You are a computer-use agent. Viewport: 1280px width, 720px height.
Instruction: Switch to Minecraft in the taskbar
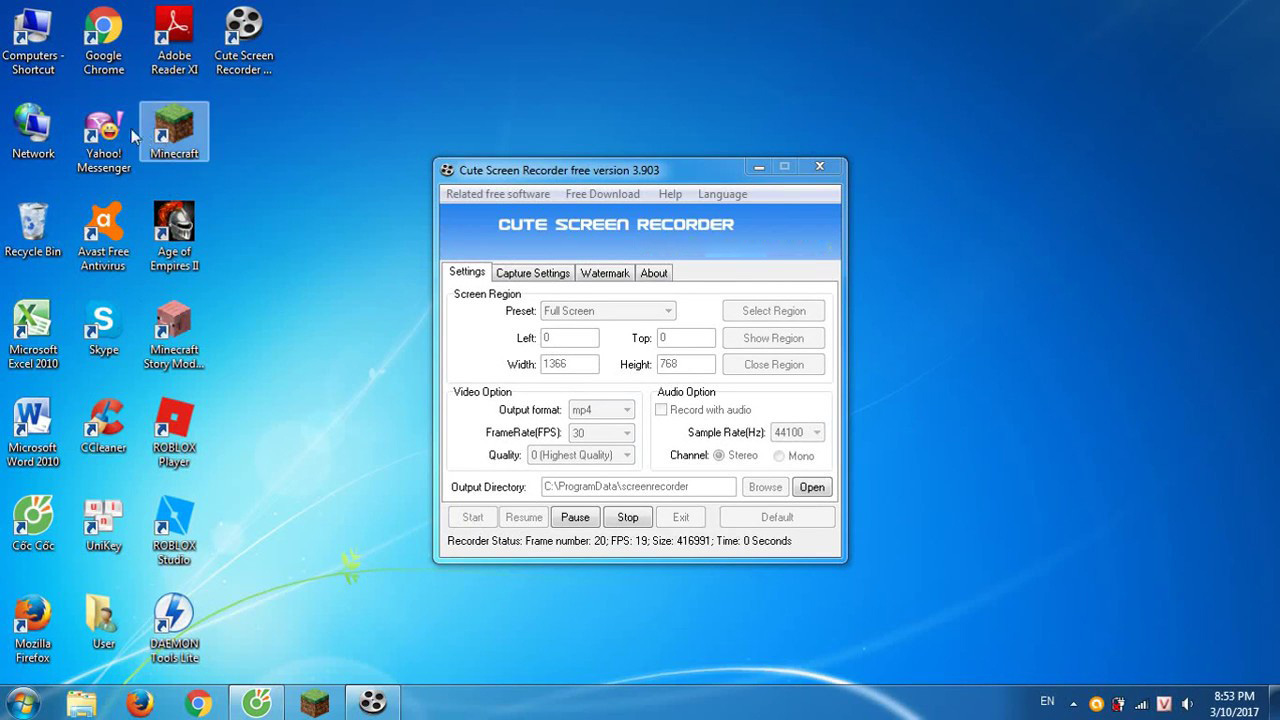tap(314, 703)
